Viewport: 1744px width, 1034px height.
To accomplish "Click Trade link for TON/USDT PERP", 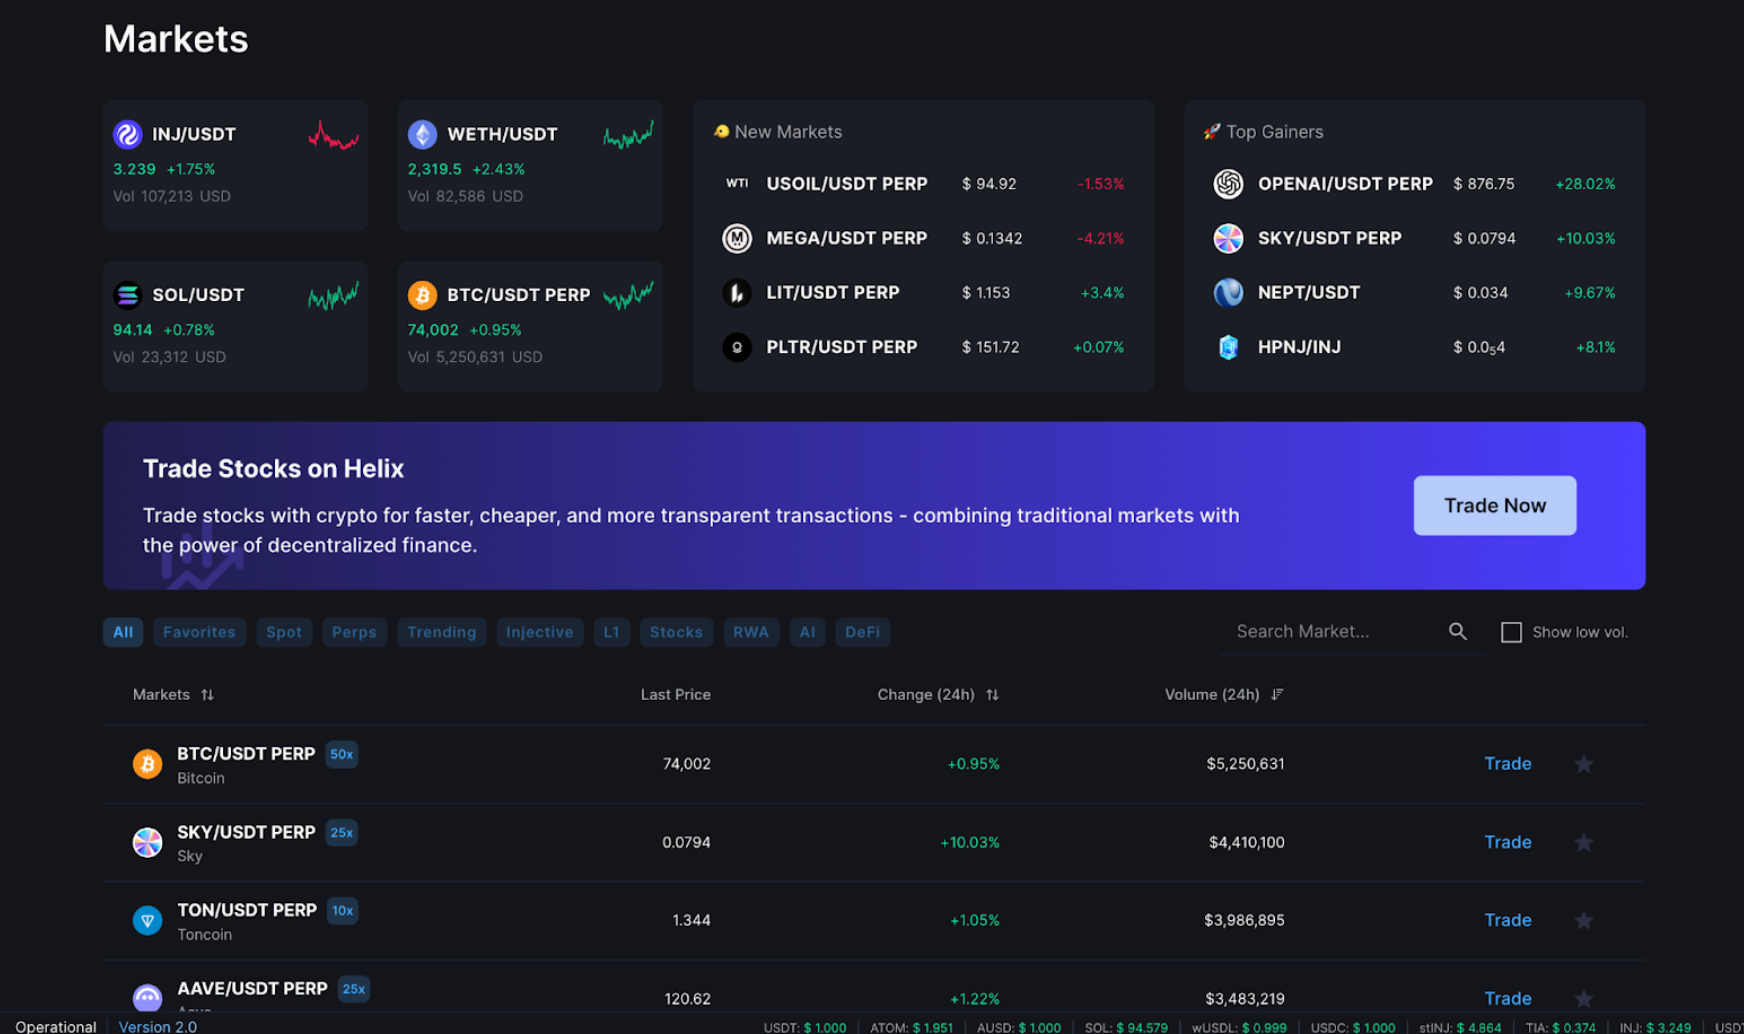I will tap(1508, 920).
